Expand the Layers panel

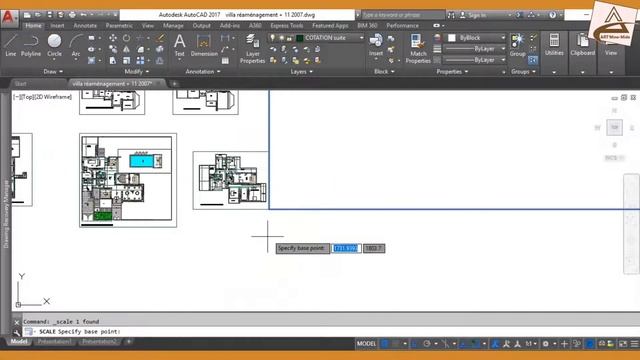click(x=302, y=71)
